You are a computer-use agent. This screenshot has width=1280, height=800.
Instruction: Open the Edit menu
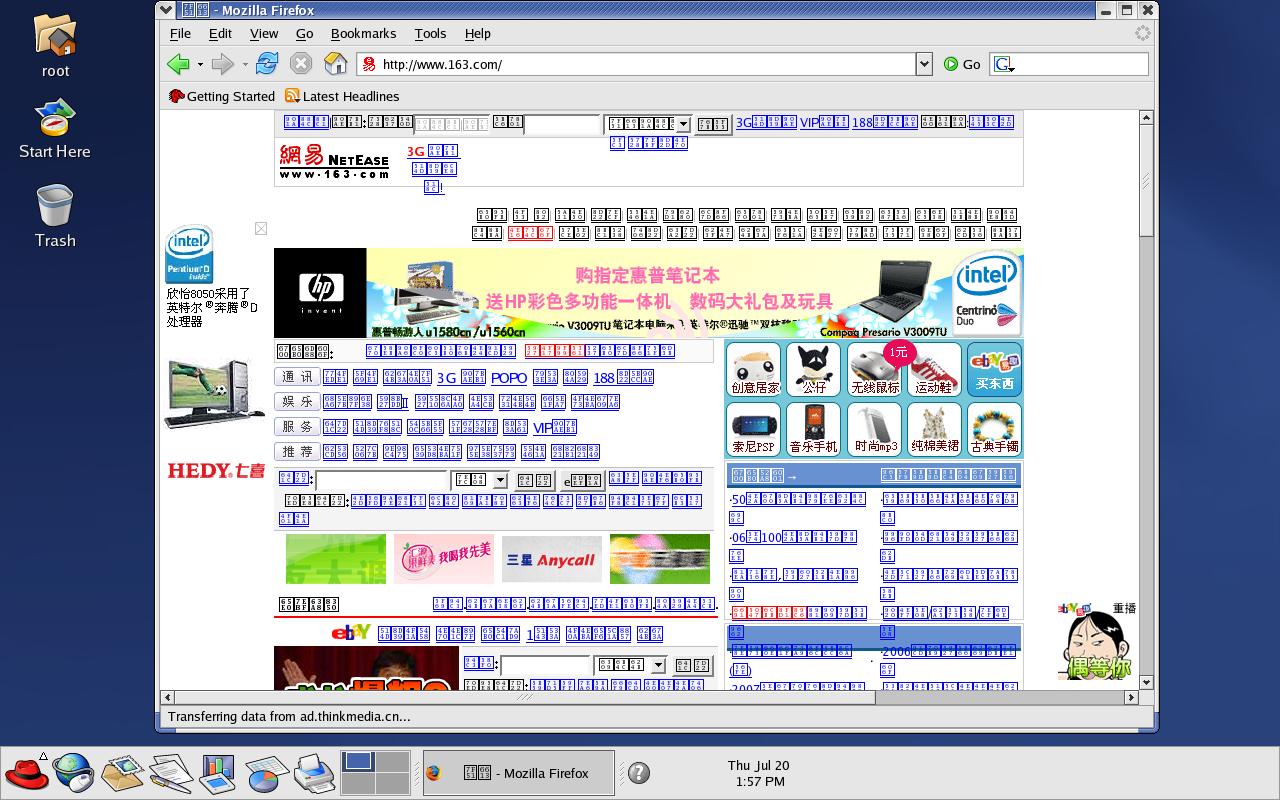[220, 33]
